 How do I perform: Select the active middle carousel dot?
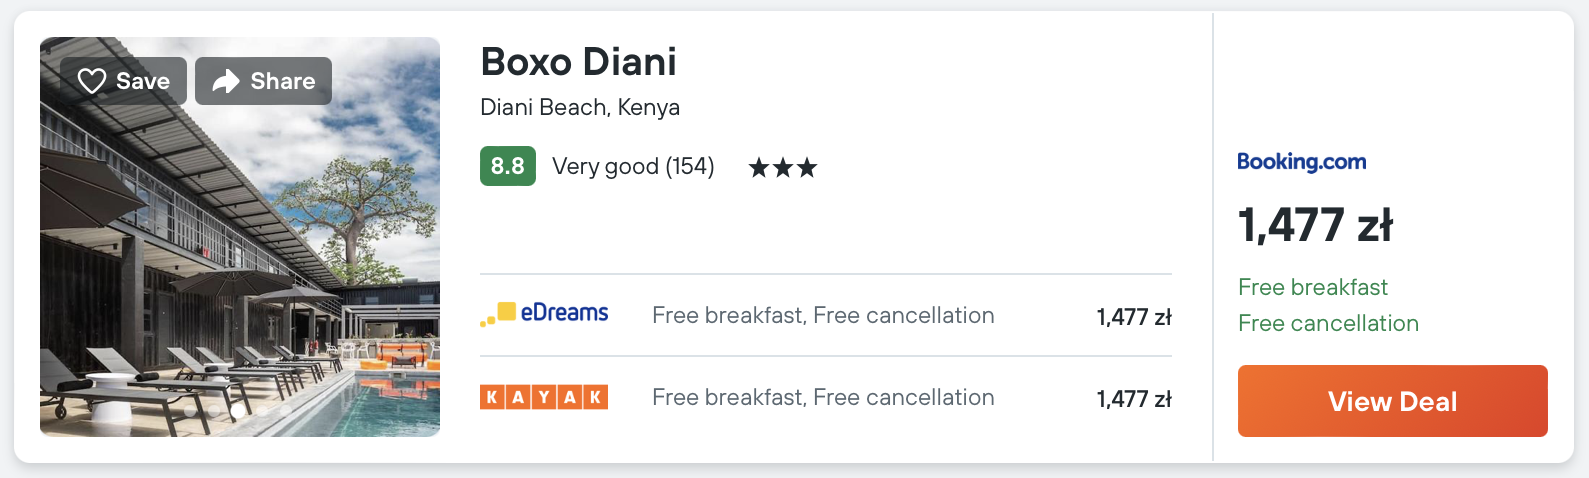[x=238, y=410]
